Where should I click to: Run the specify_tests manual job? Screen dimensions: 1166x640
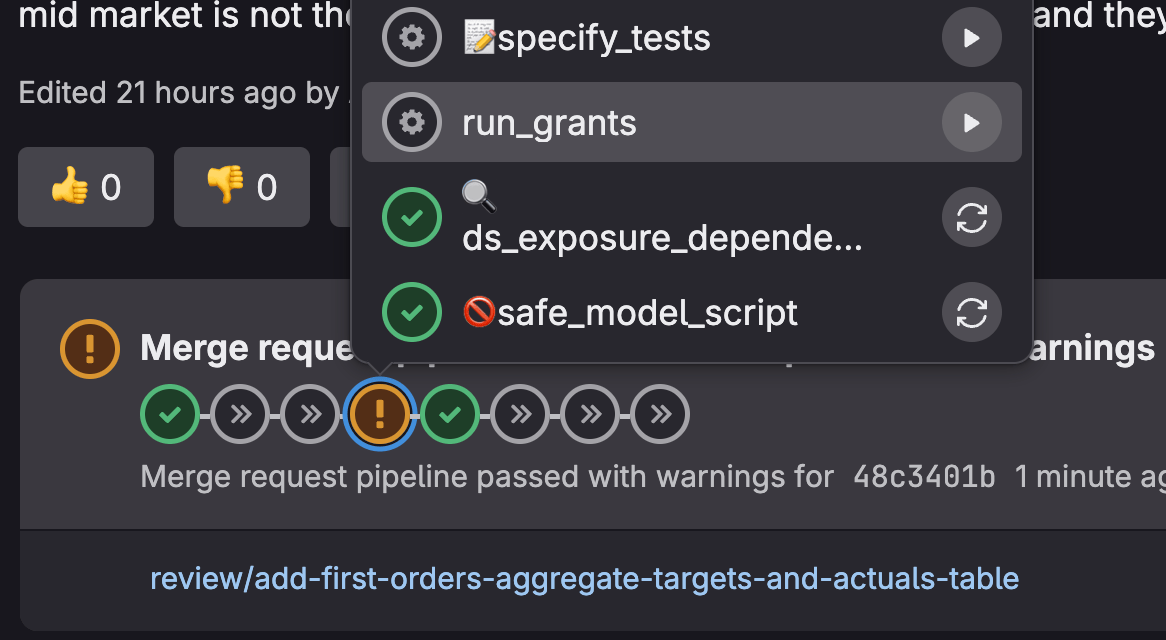tap(971, 38)
